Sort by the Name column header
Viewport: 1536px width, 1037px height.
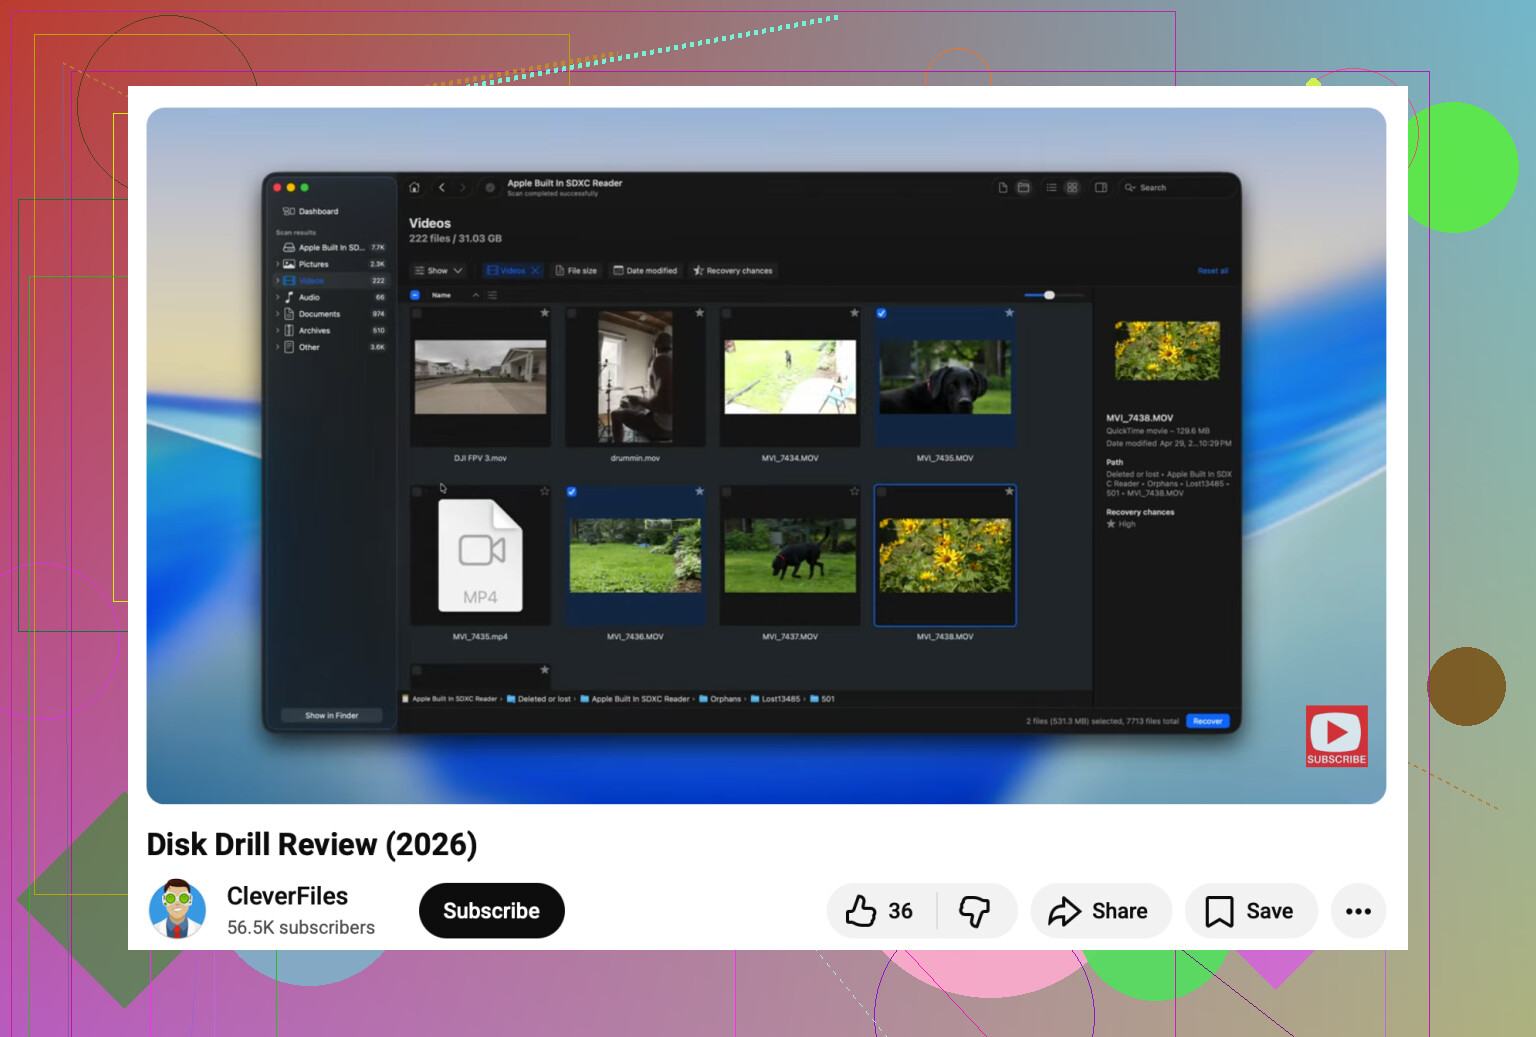pyautogui.click(x=441, y=295)
